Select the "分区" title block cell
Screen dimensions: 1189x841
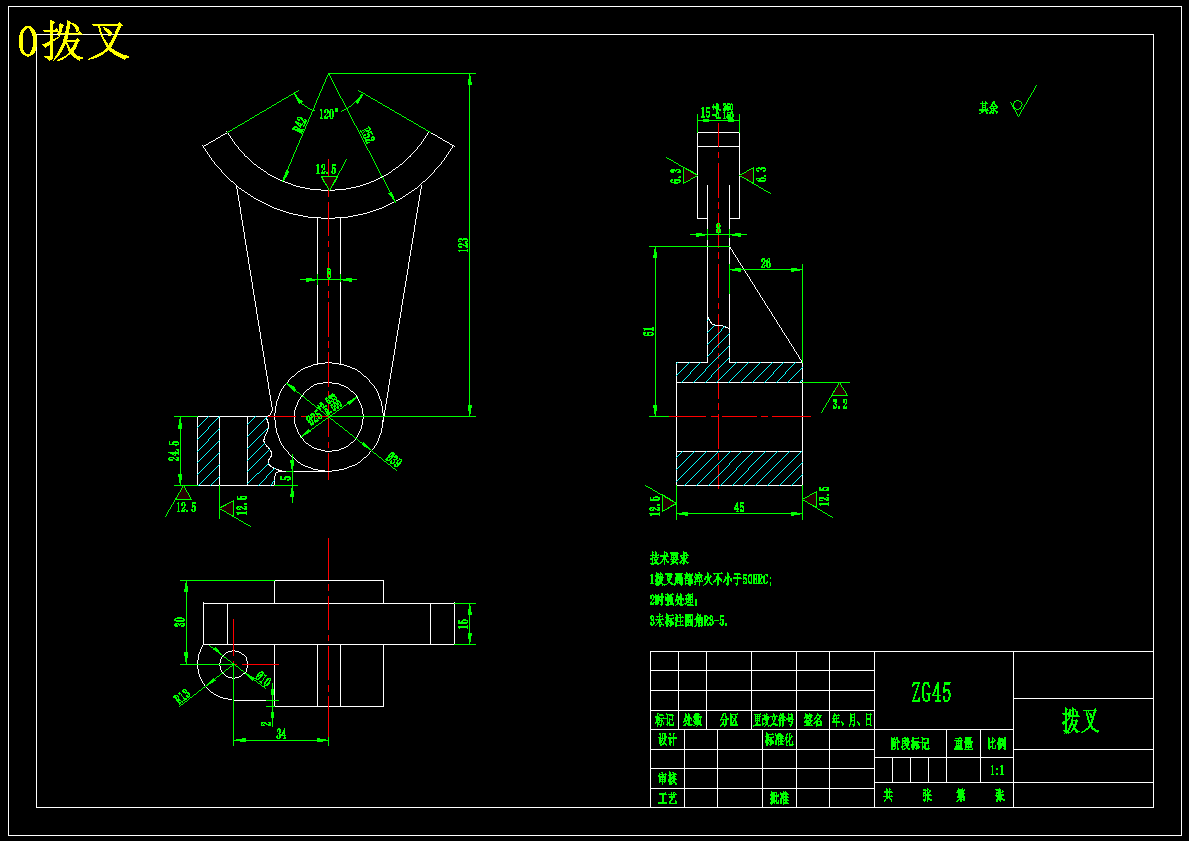(729, 720)
